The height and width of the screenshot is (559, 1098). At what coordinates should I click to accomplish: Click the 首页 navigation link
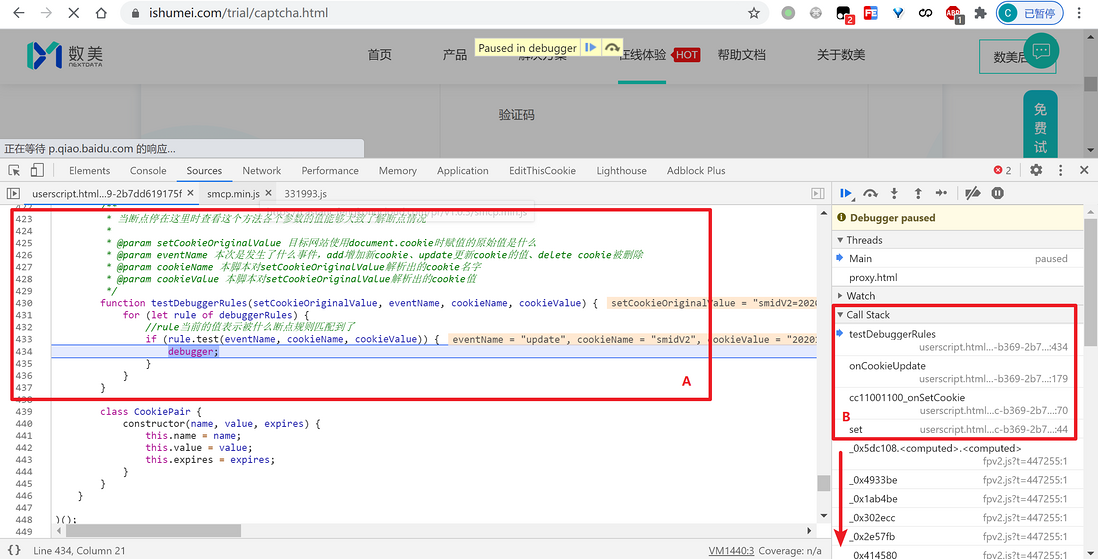coord(380,55)
